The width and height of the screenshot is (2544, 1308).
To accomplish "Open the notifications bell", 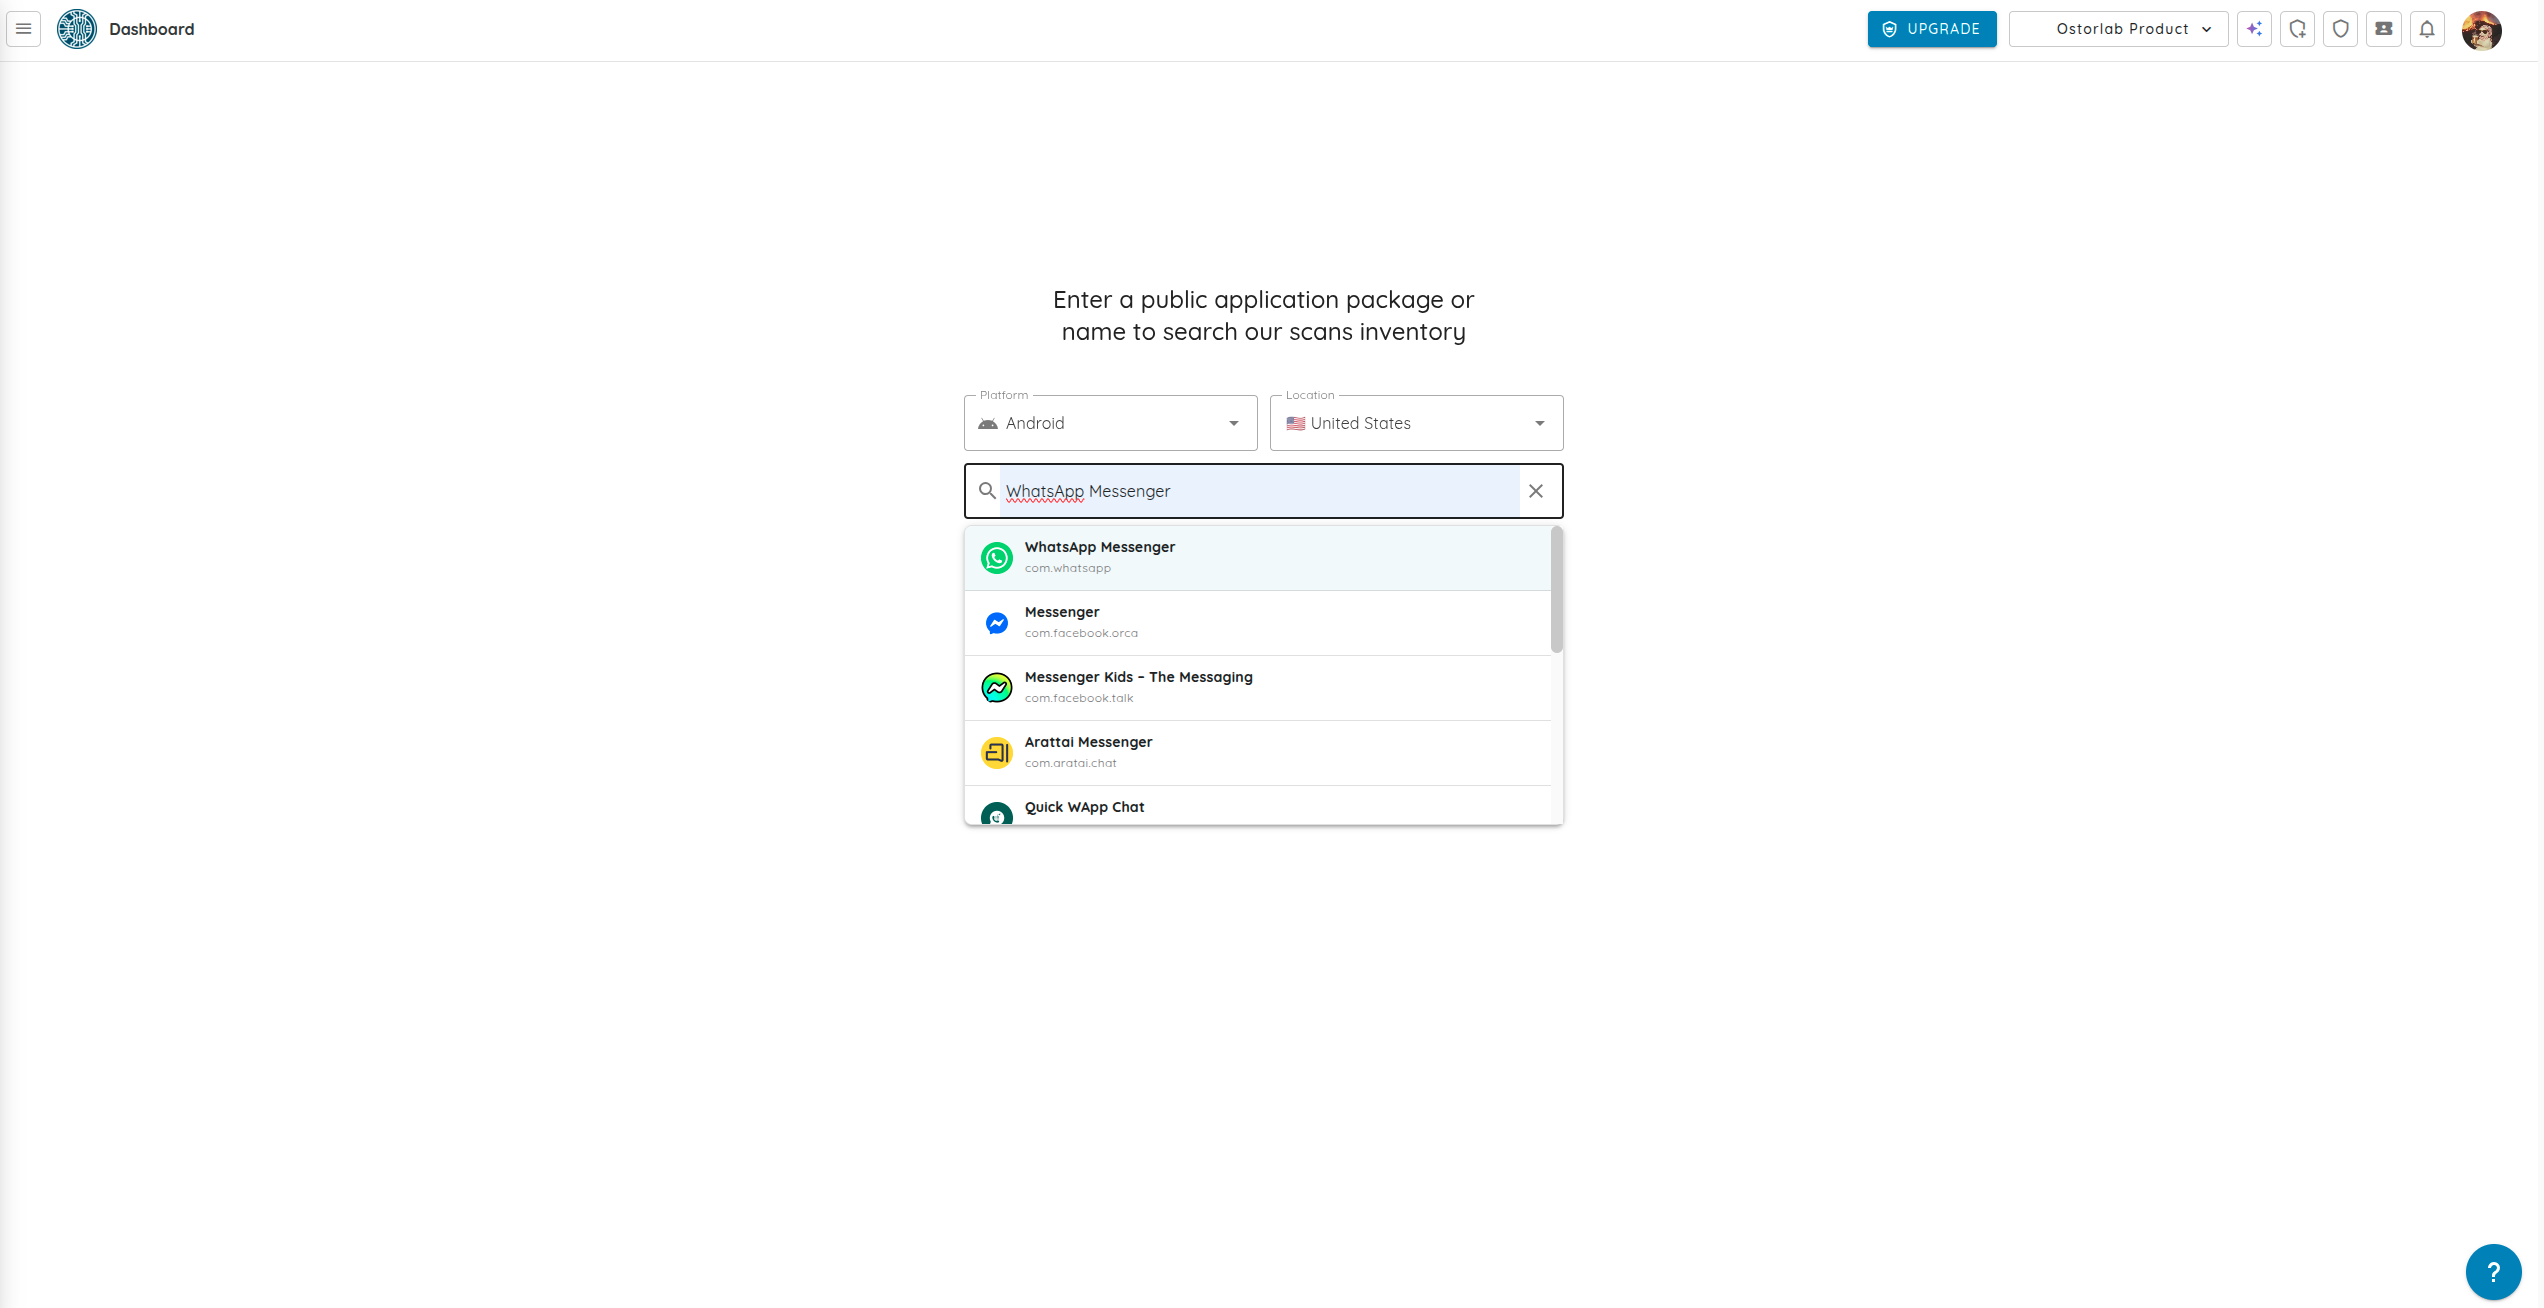I will click(2427, 29).
